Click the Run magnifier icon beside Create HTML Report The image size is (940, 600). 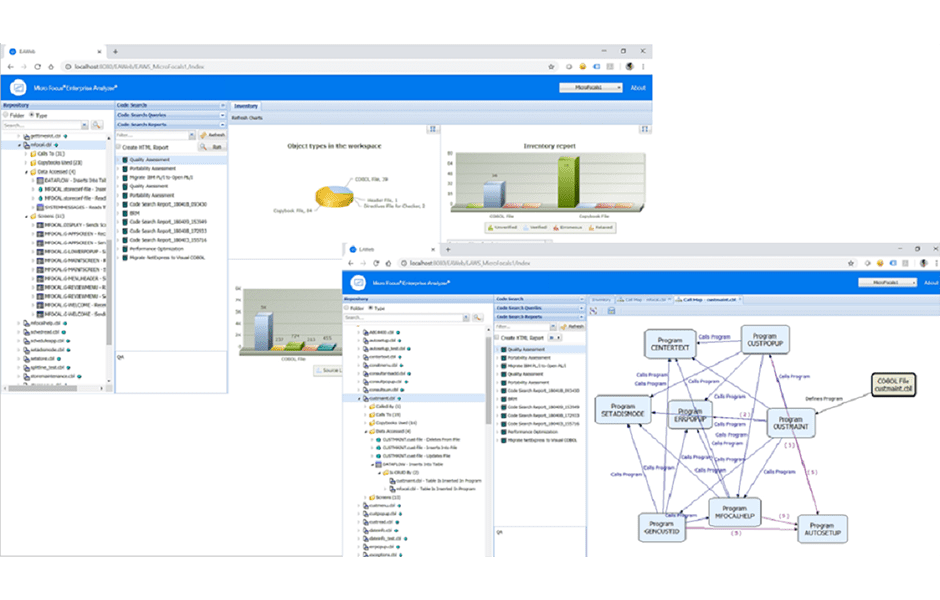(x=204, y=147)
